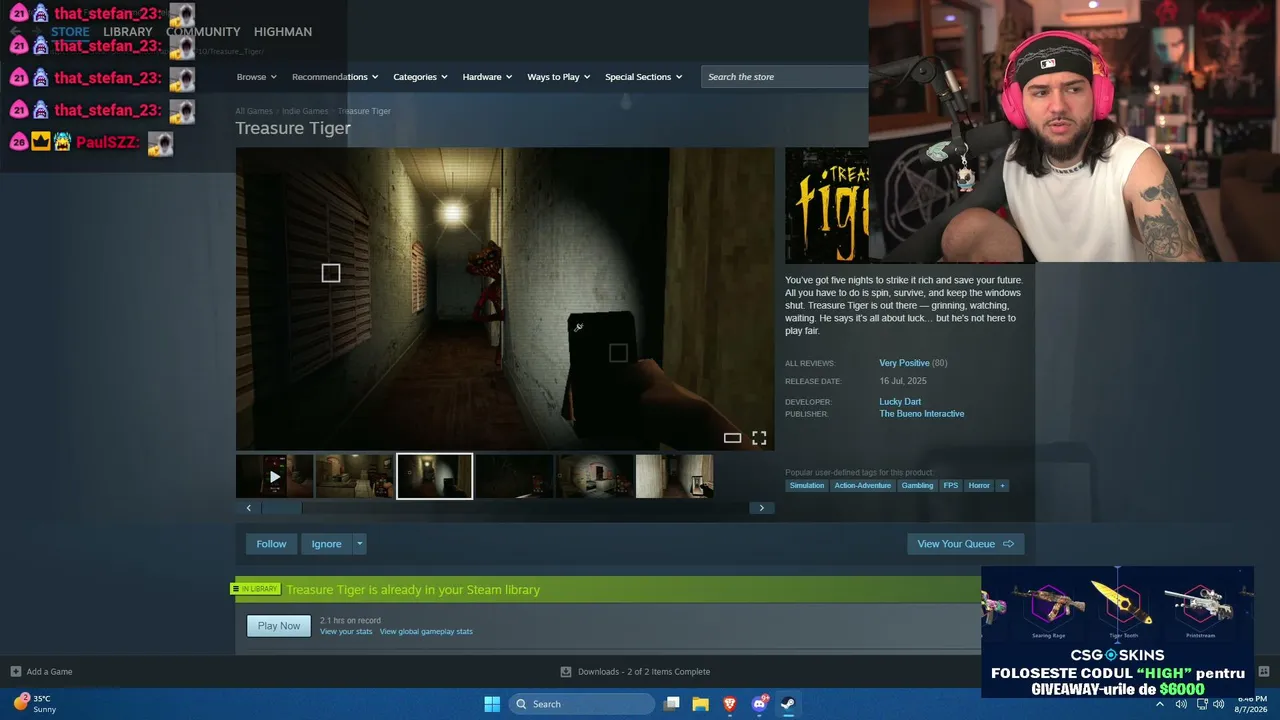Viewport: 1280px width, 720px height.
Task: Click the Add a Game plus icon
Action: pyautogui.click(x=15, y=672)
